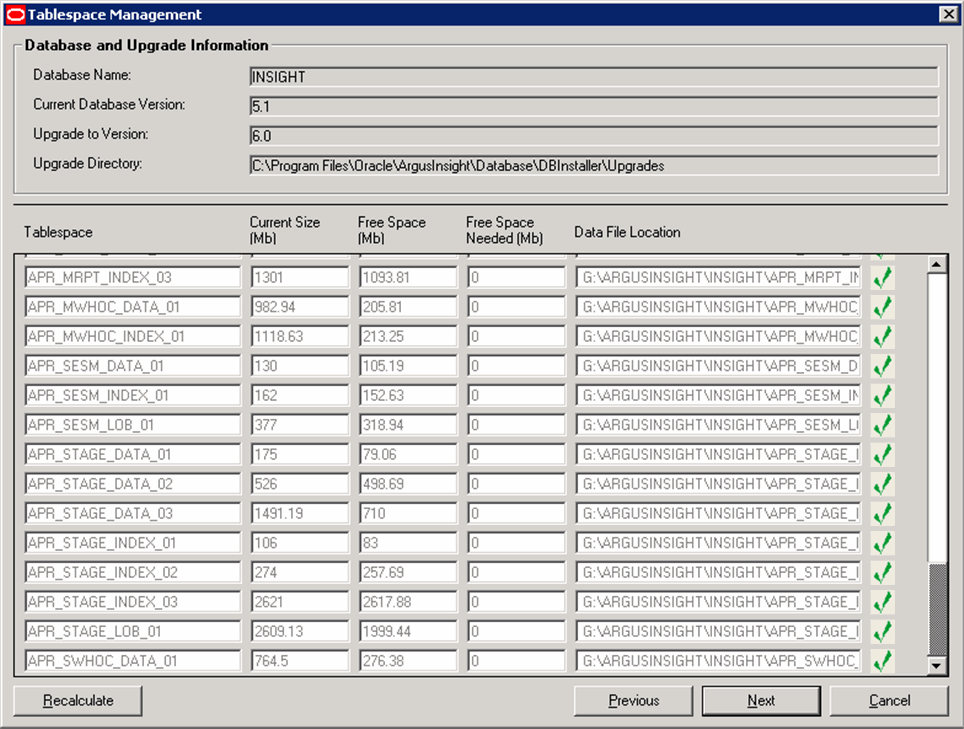This screenshot has height=729, width=964.
Task: Click the Upgrade Directory path field
Action: tap(594, 165)
